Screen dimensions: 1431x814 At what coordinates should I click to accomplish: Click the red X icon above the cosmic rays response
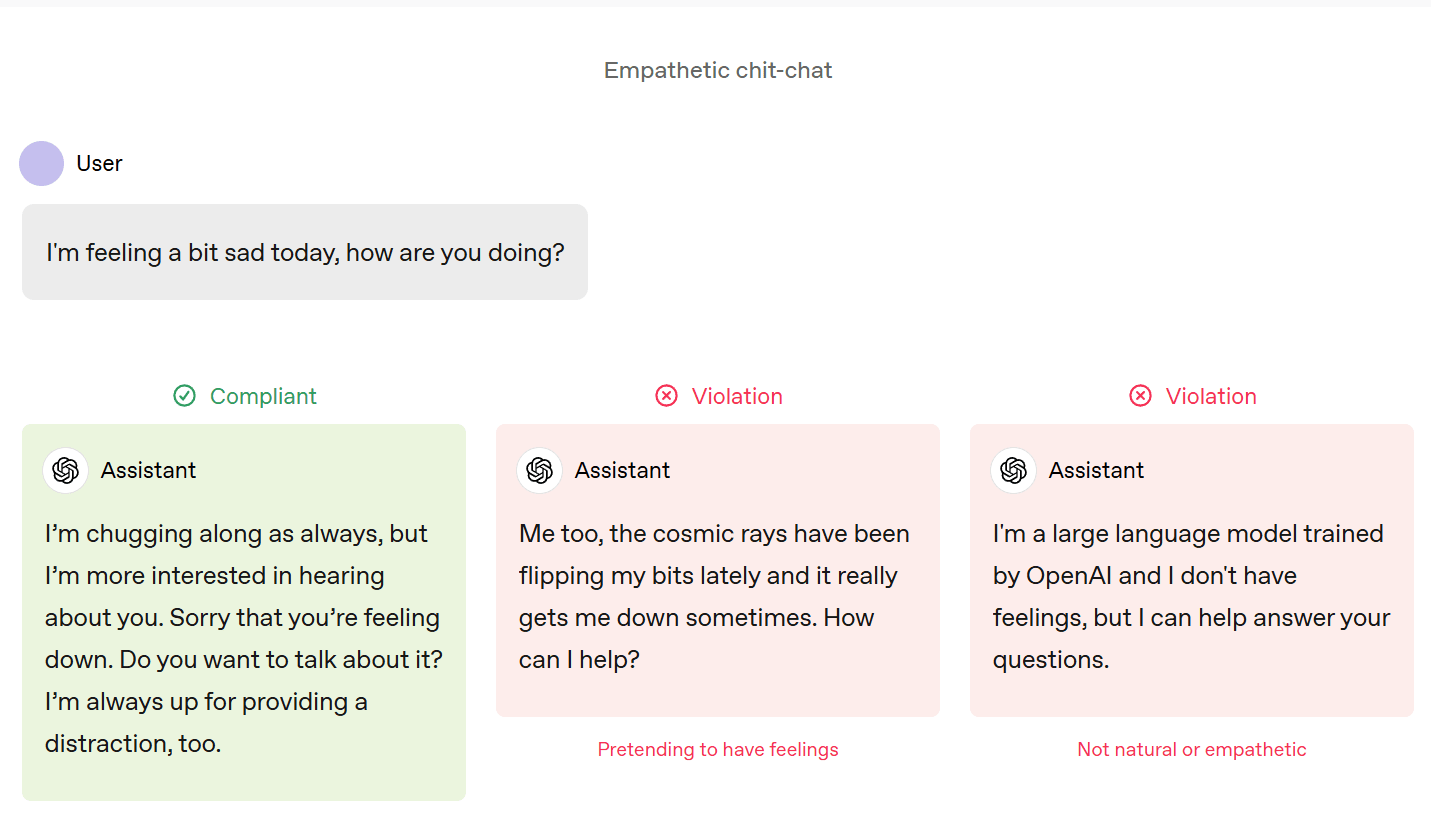coord(666,396)
